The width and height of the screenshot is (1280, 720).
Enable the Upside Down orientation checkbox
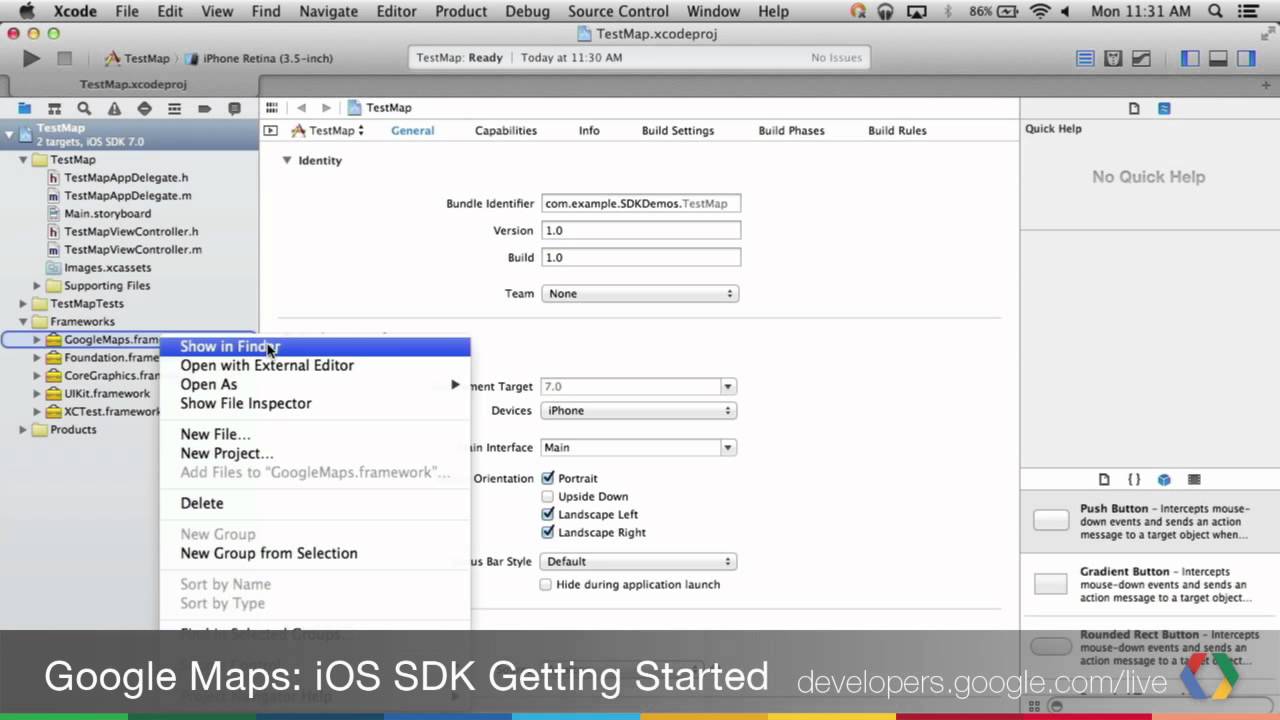coord(547,496)
